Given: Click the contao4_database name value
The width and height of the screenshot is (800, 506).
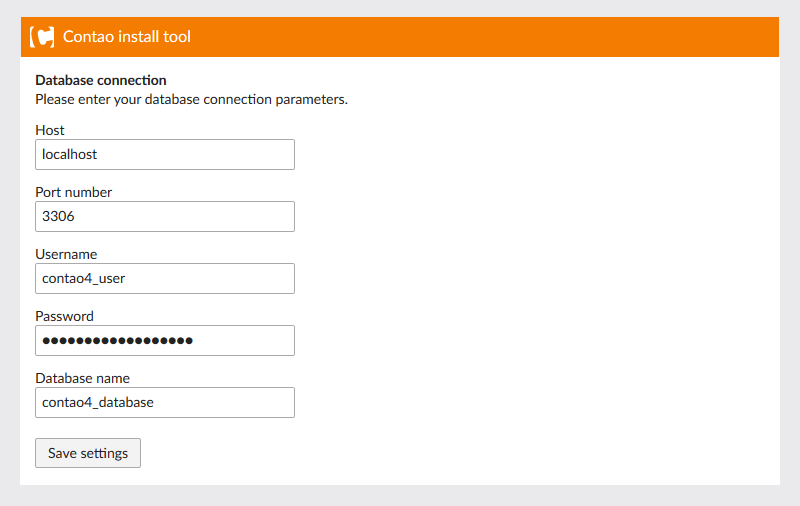Looking at the screenshot, I should (x=98, y=402).
